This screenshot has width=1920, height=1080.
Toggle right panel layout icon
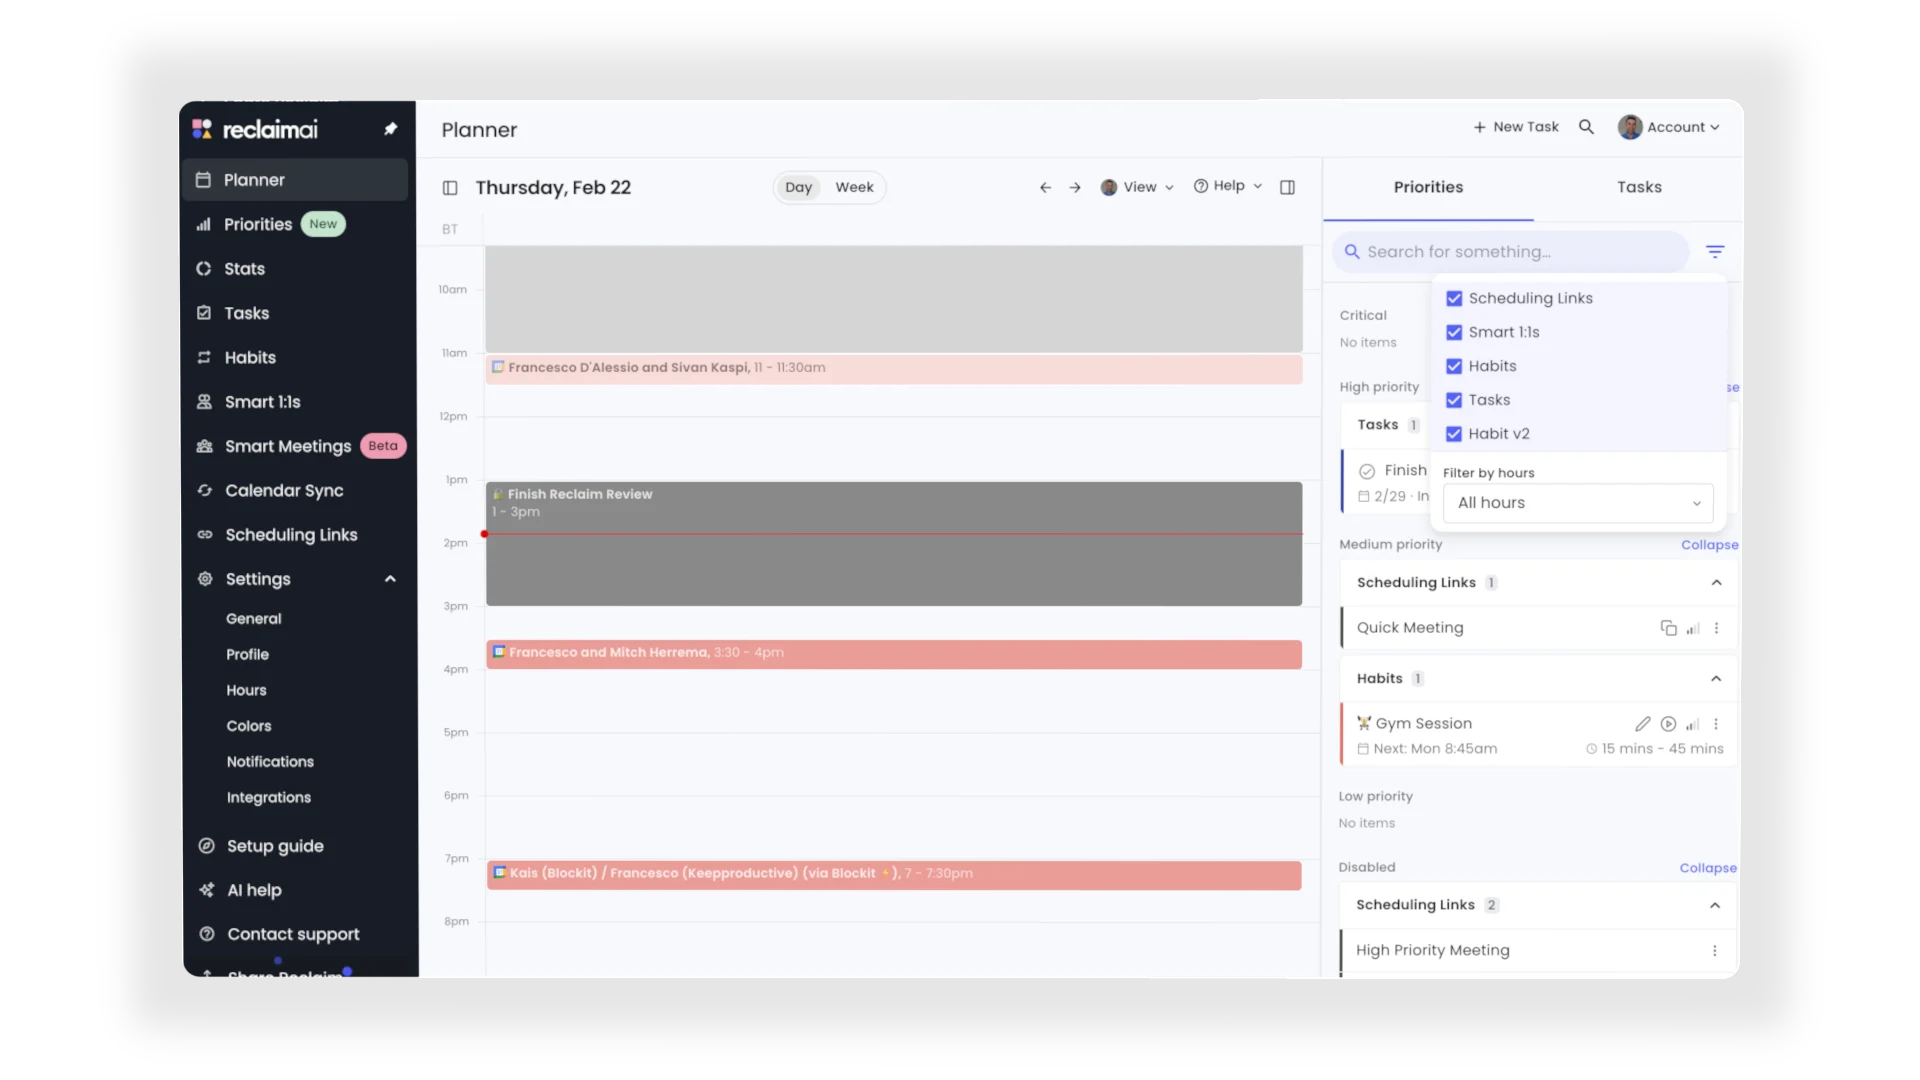coord(1287,187)
